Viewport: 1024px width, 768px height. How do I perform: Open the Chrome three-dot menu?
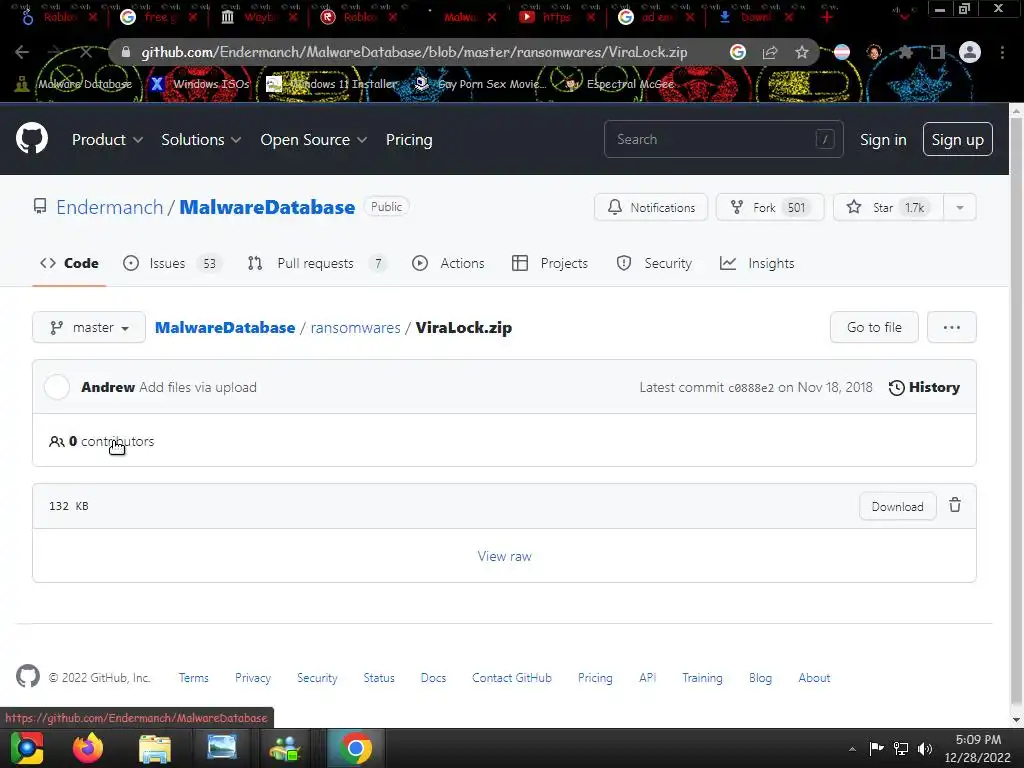coord(1002,52)
